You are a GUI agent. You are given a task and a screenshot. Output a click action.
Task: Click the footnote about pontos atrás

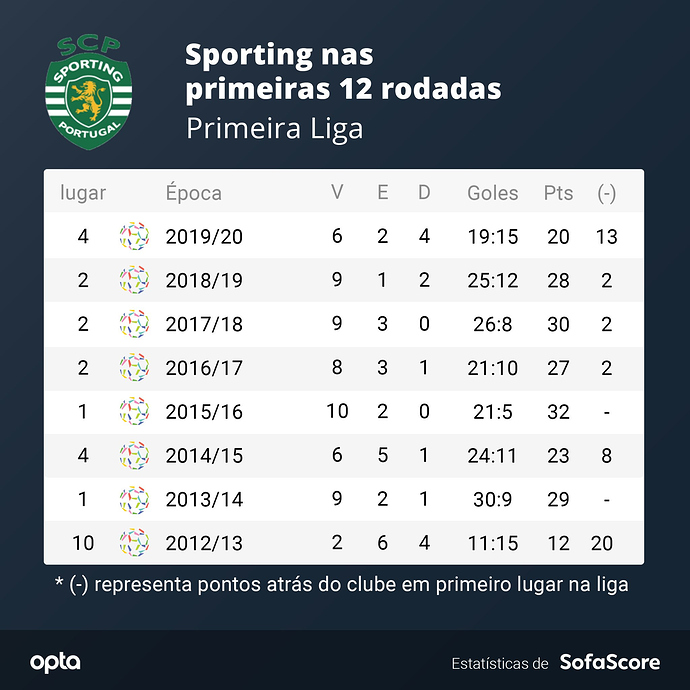click(342, 585)
